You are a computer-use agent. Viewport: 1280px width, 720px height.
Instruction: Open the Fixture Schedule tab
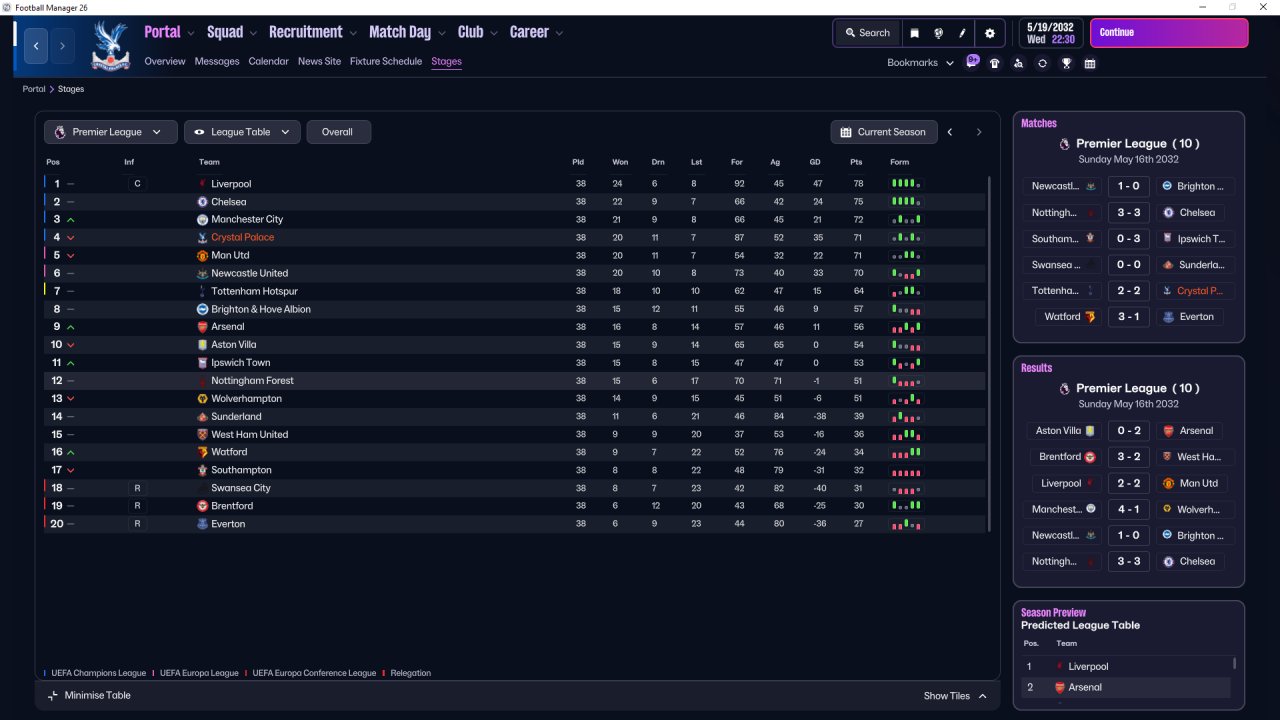tap(386, 61)
